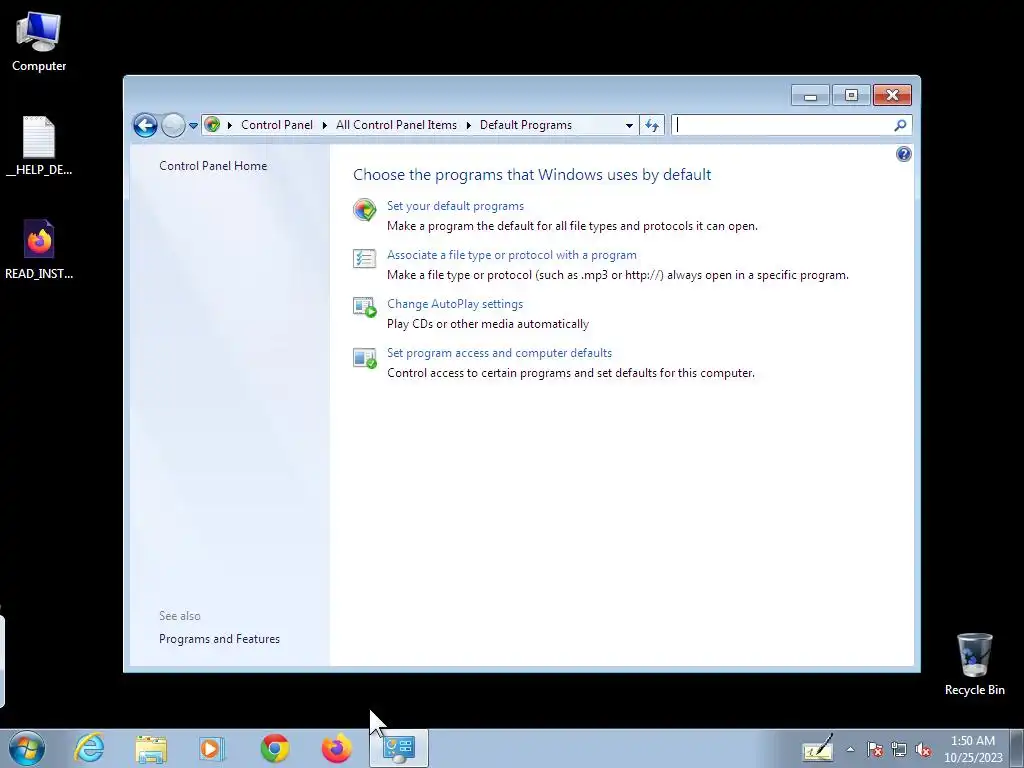
Task: Open Set program access and computer defaults
Action: tap(499, 353)
